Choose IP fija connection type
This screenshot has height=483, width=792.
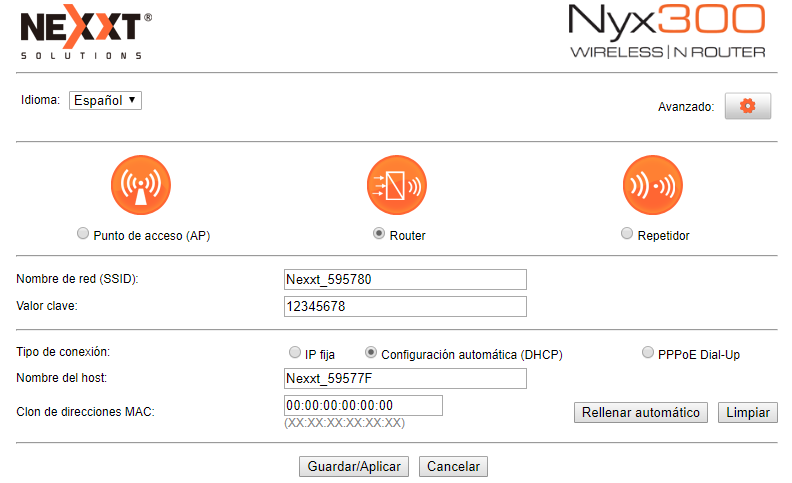click(x=294, y=352)
